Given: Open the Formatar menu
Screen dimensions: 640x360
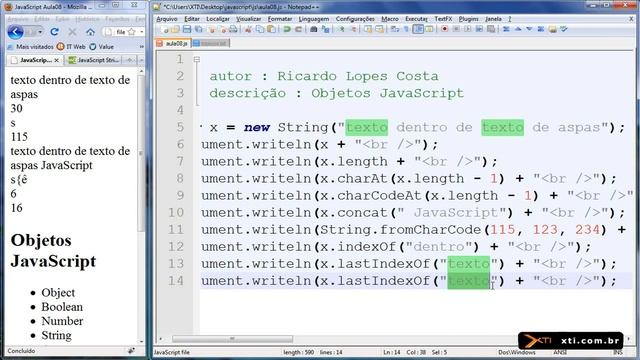Looking at the screenshot, I should click(x=280, y=19).
